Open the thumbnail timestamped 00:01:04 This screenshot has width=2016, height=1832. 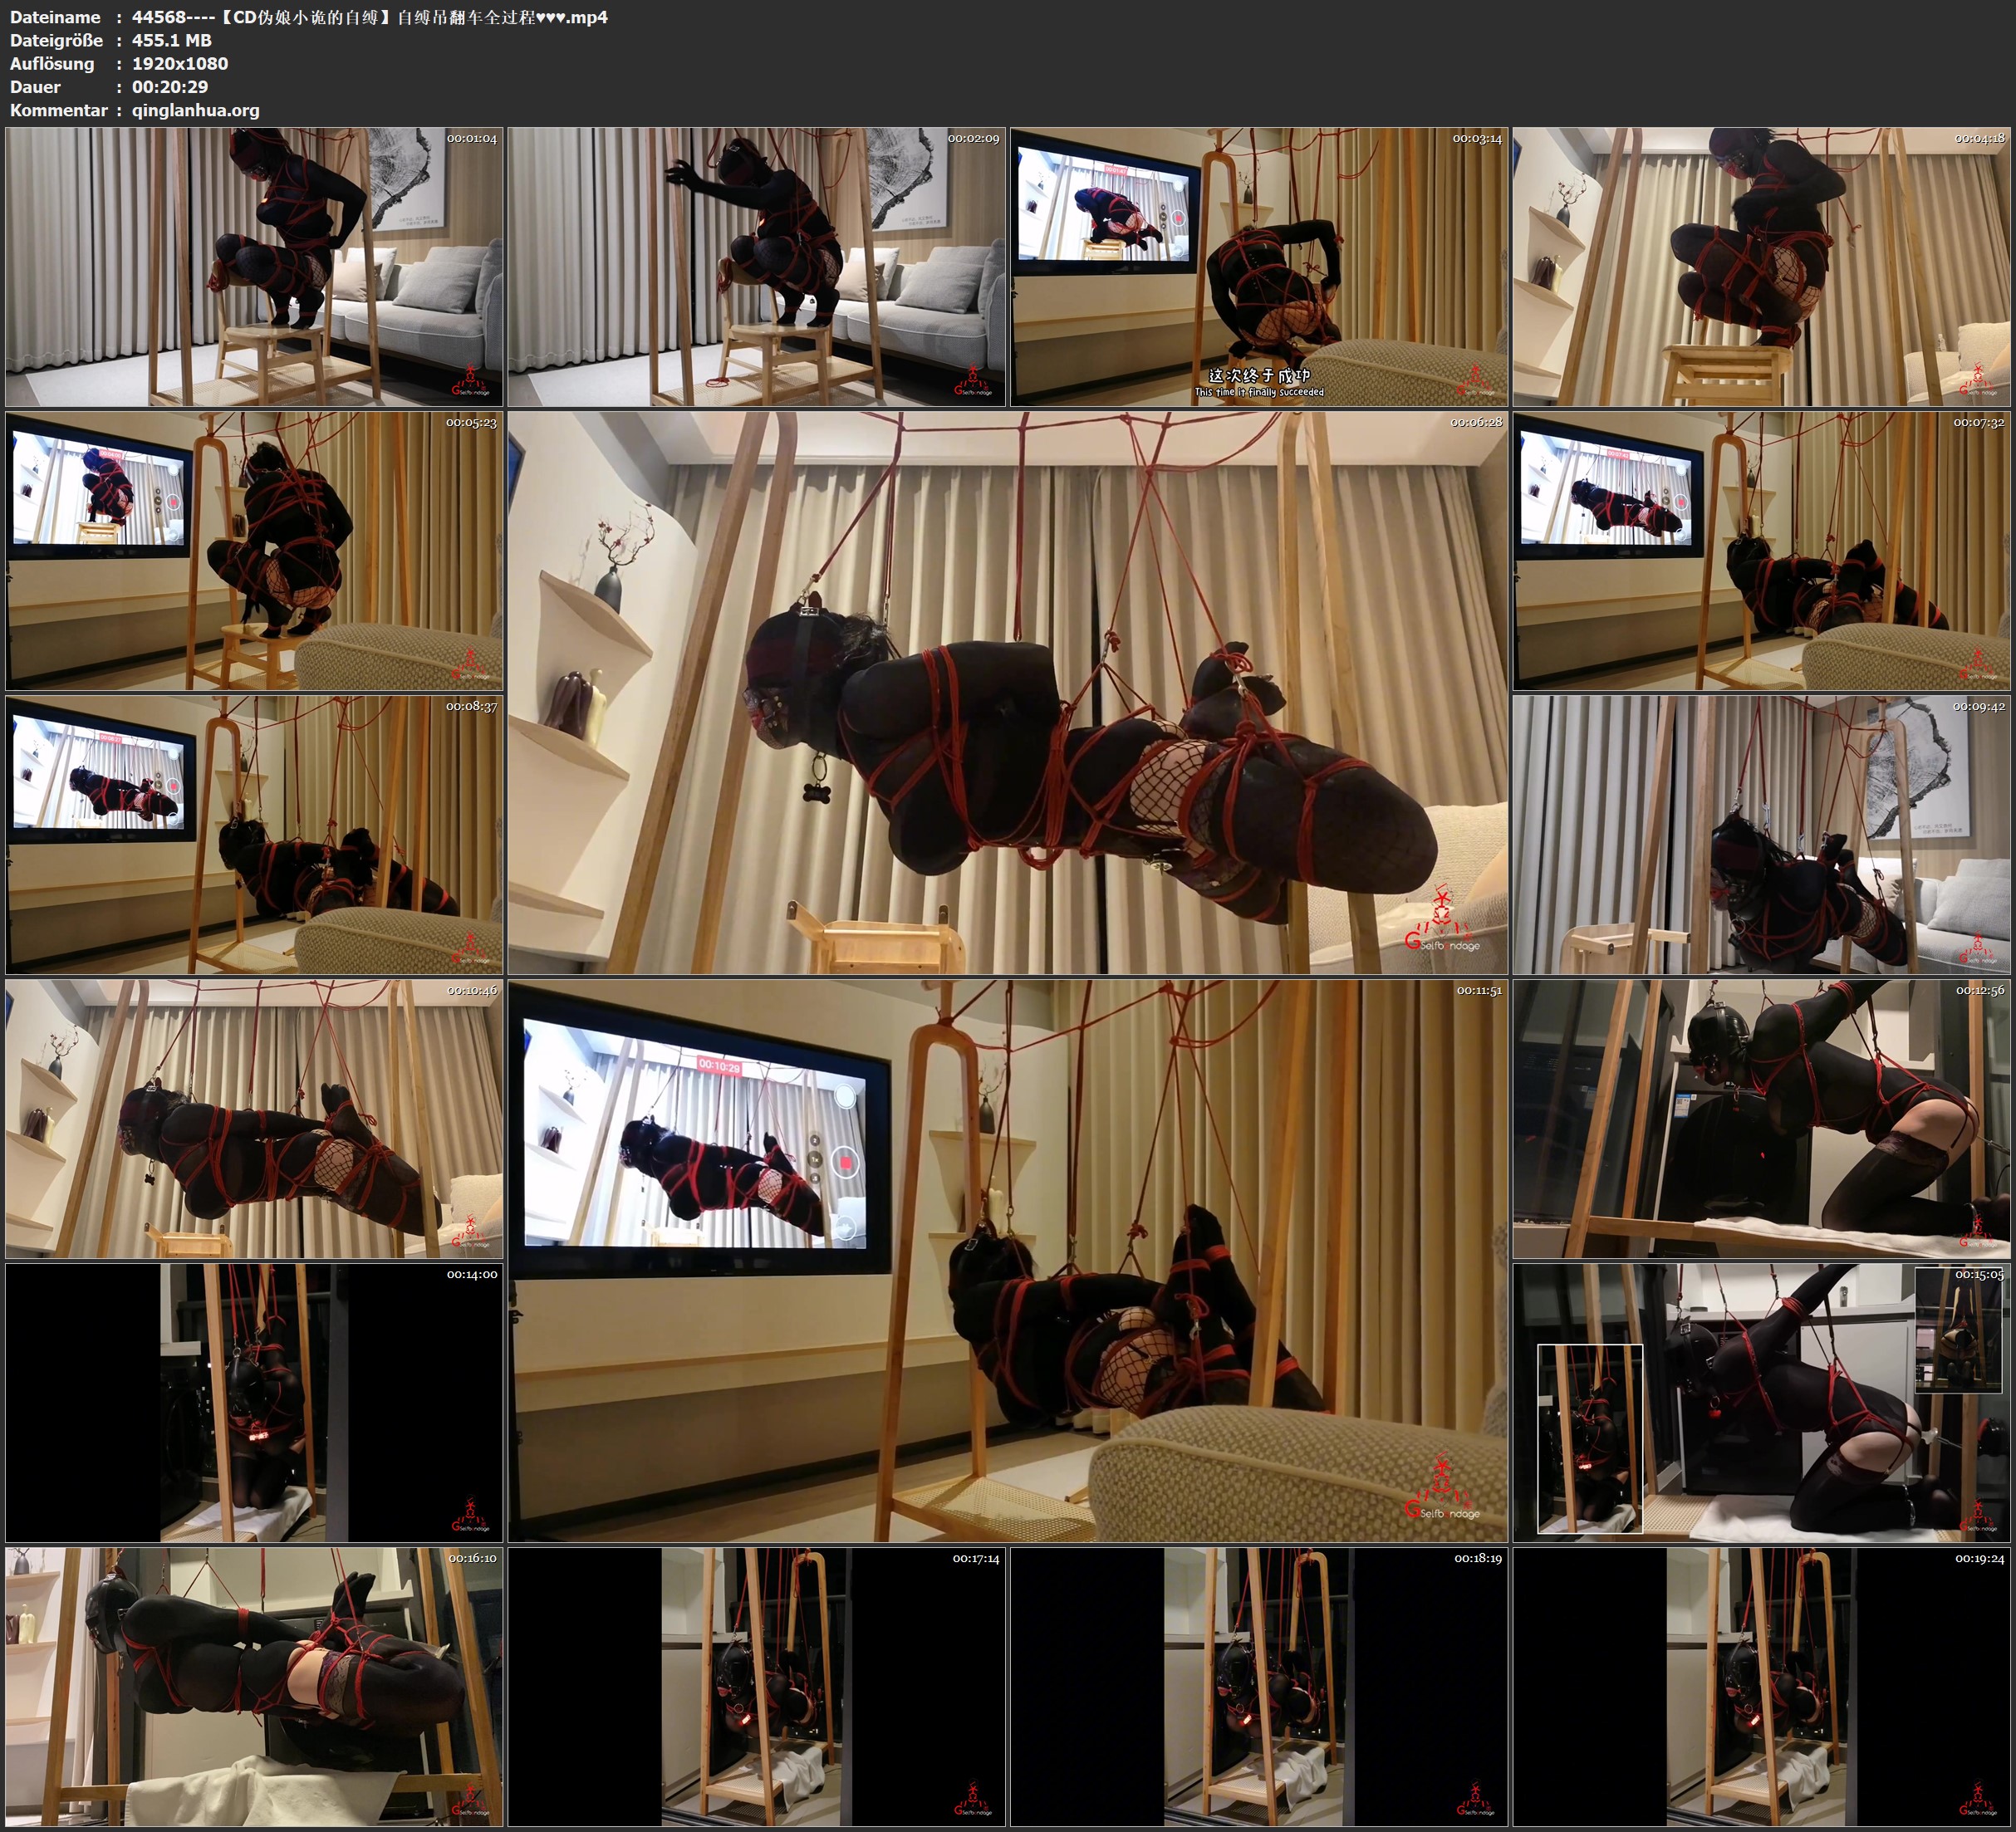pyautogui.click(x=254, y=266)
